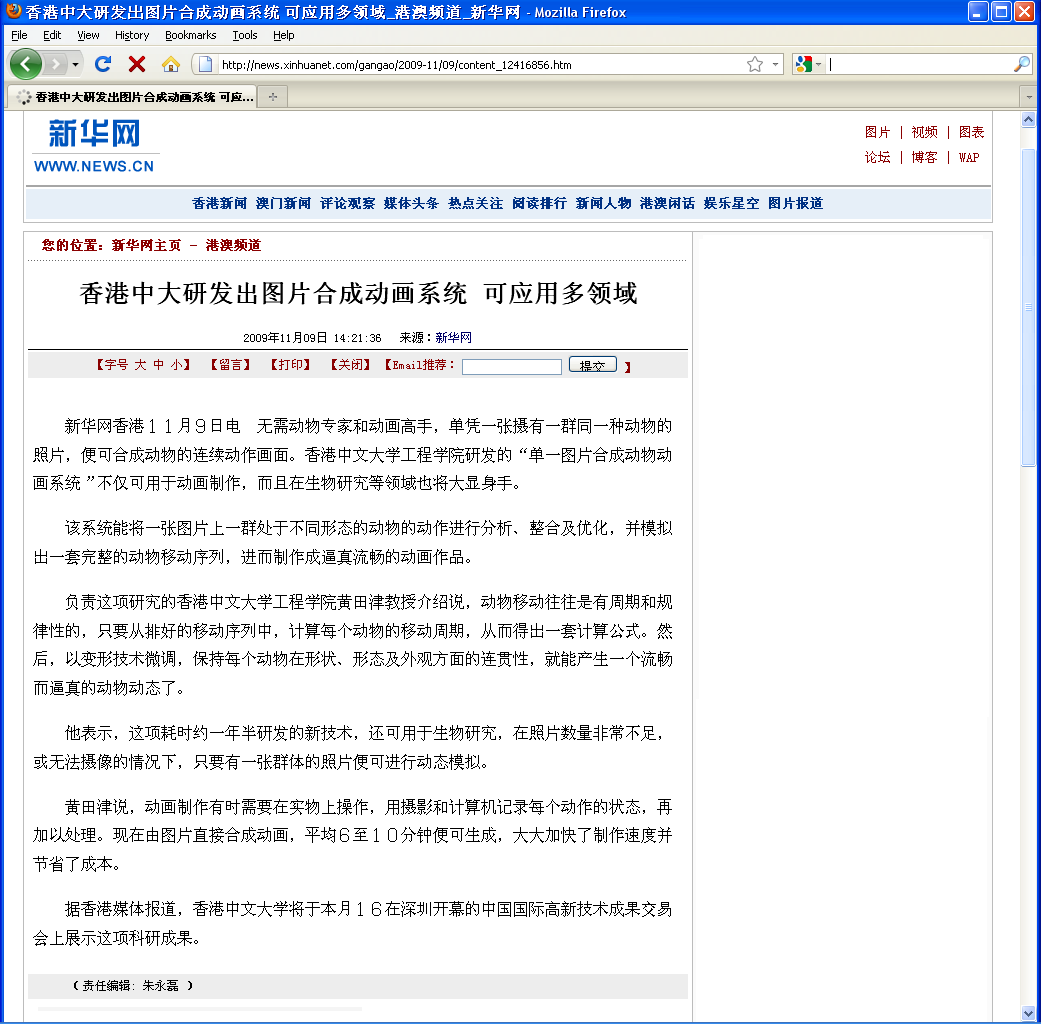The height and width of the screenshot is (1024, 1041).
Task: Open the Edit menu
Action: 52,35
